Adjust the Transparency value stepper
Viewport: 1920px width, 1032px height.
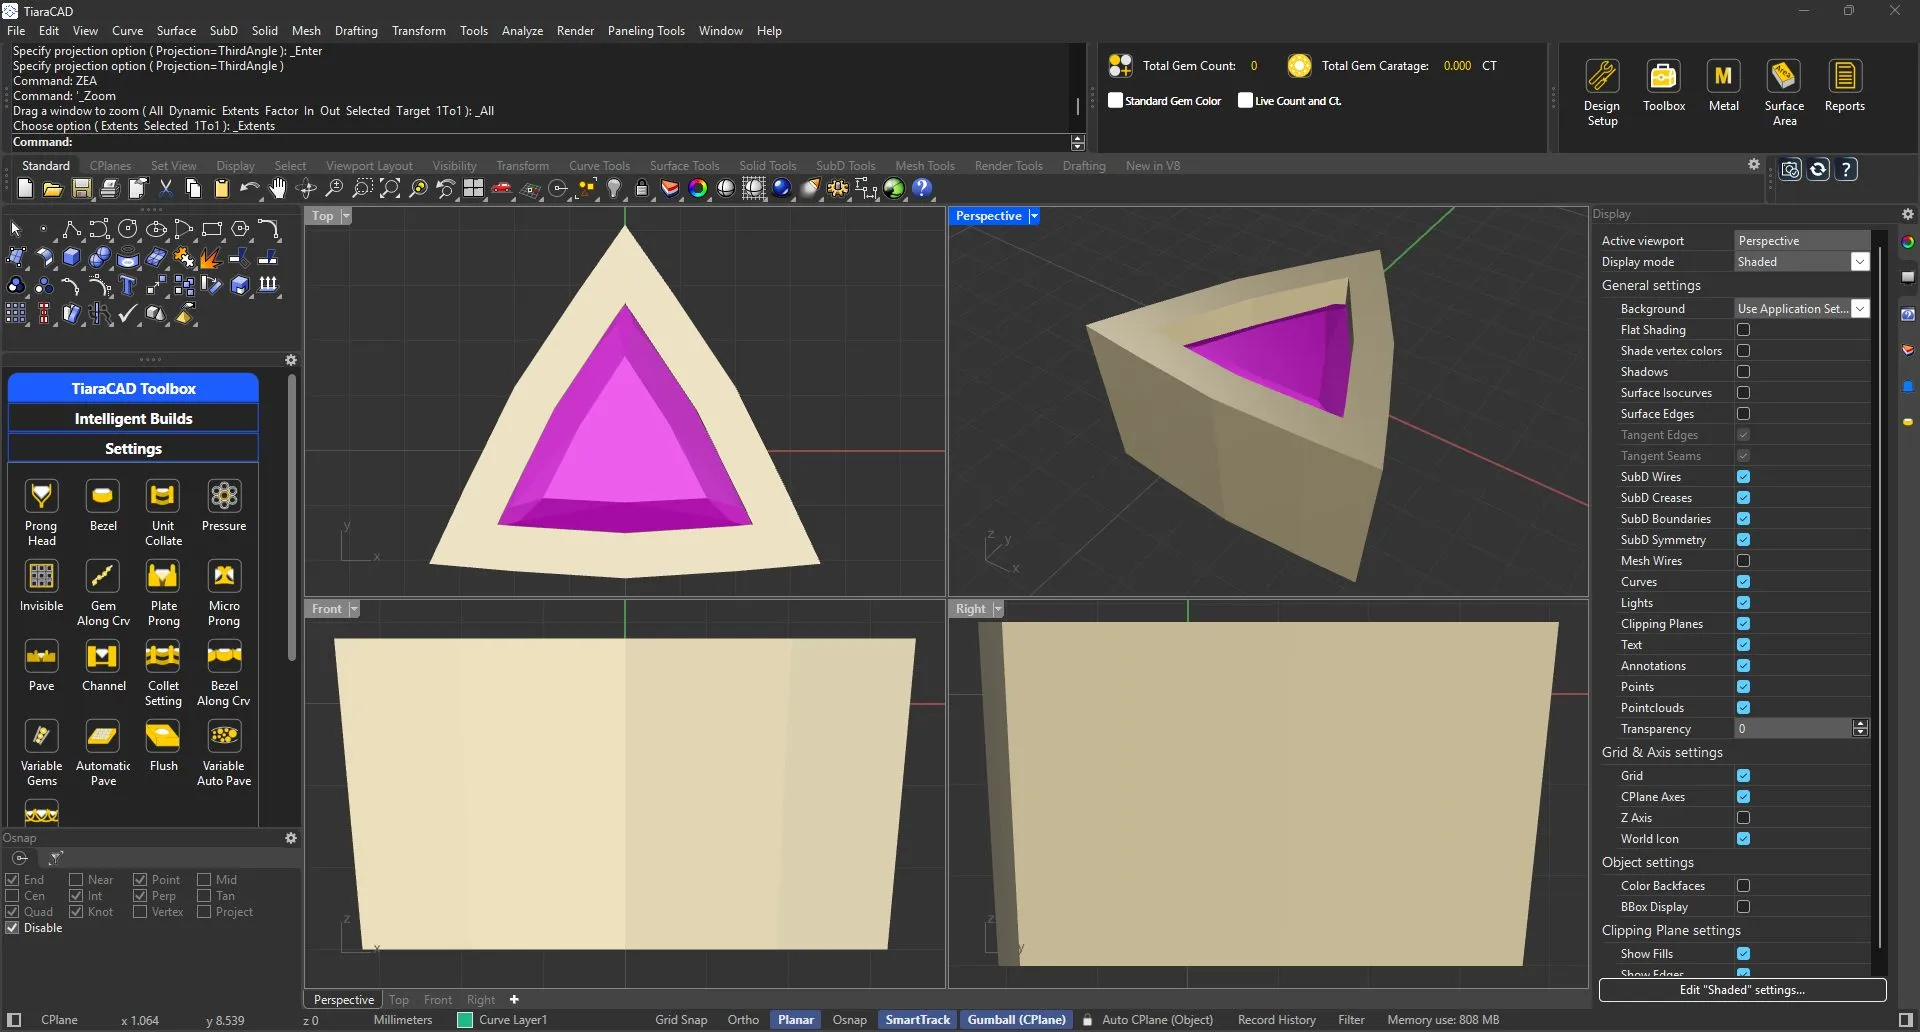pos(1858,728)
